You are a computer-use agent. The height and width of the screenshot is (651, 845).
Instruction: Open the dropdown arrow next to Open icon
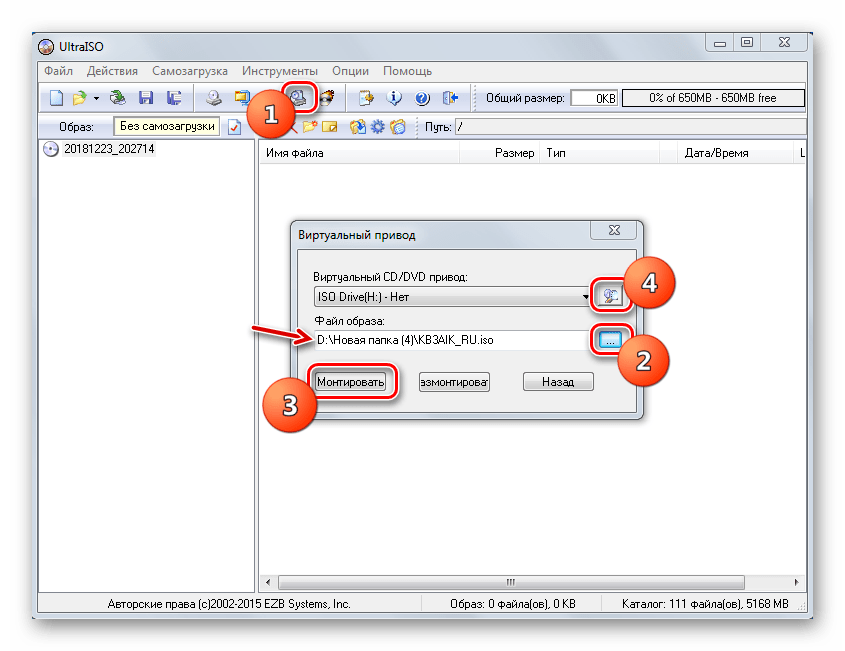[96, 98]
